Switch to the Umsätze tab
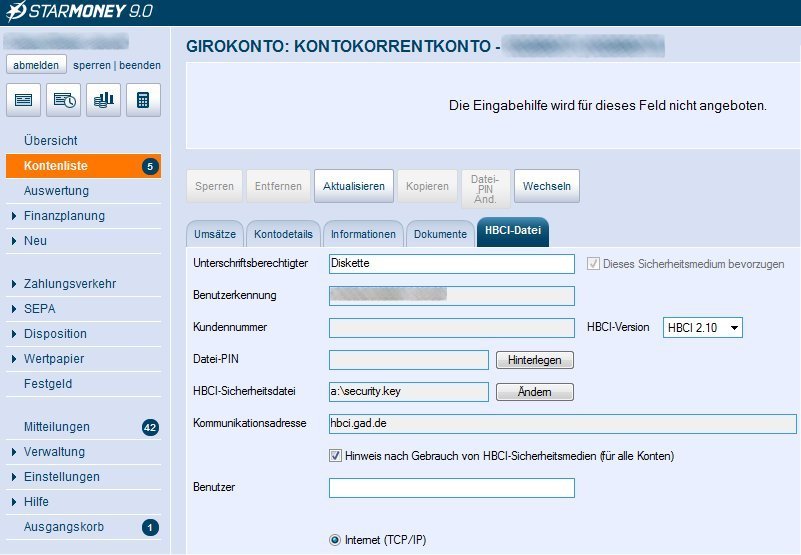 pyautogui.click(x=215, y=234)
